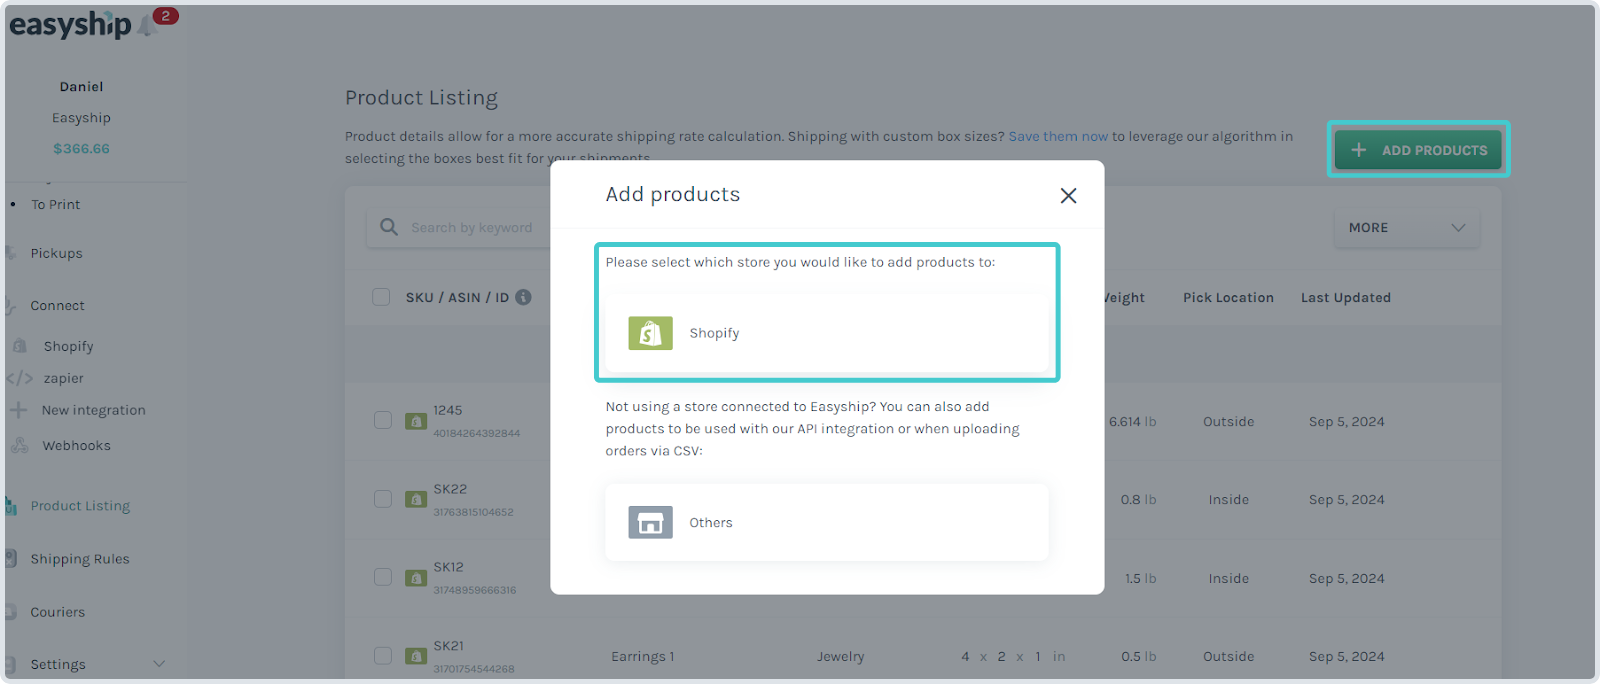
Task: Click the Shopify icon on row SK12
Action: click(x=416, y=578)
